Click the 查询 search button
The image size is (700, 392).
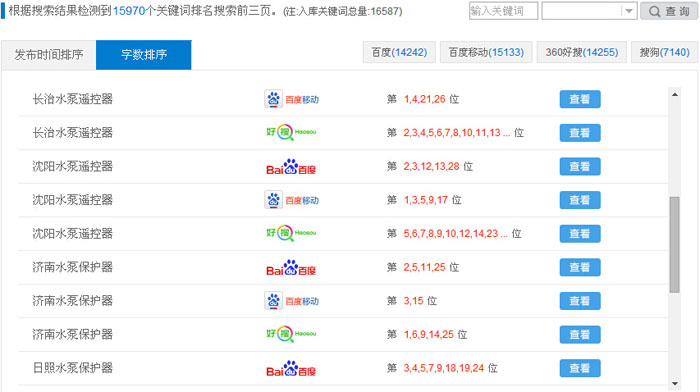[x=669, y=11]
